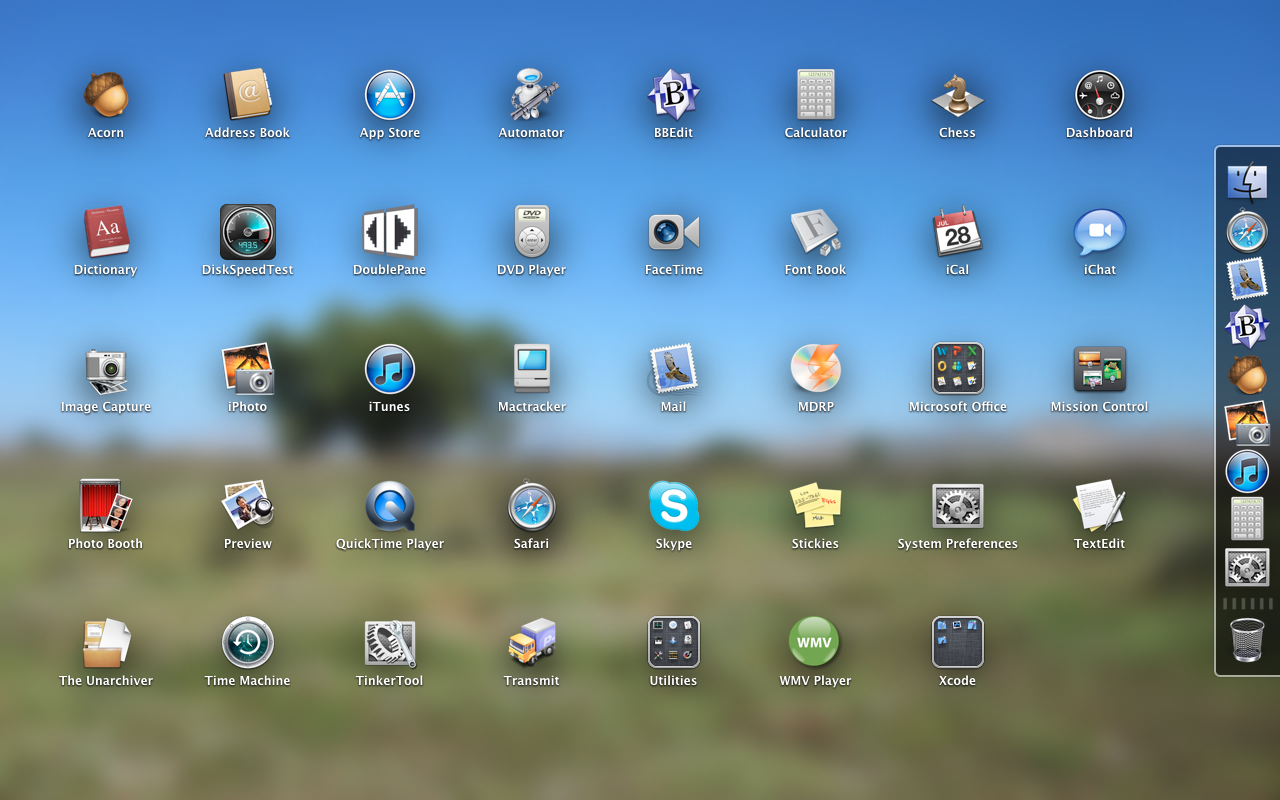This screenshot has width=1280, height=800.
Task: Launch the Dictionary app
Action: 105,232
